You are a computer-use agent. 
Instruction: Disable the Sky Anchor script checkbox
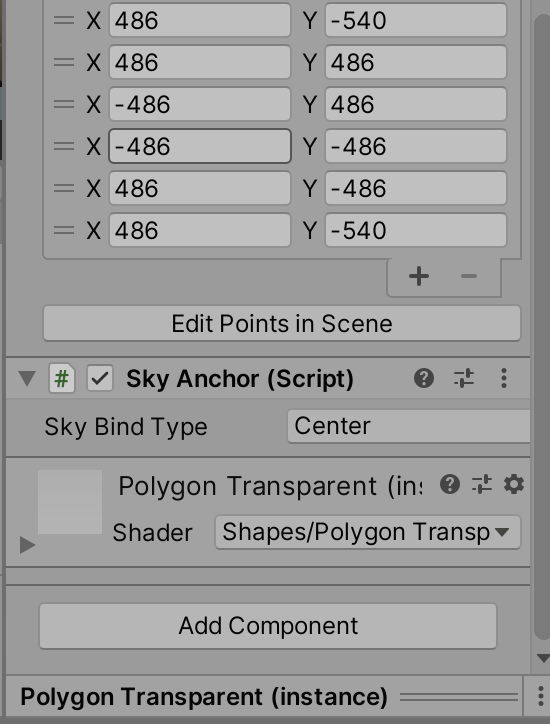(100, 379)
